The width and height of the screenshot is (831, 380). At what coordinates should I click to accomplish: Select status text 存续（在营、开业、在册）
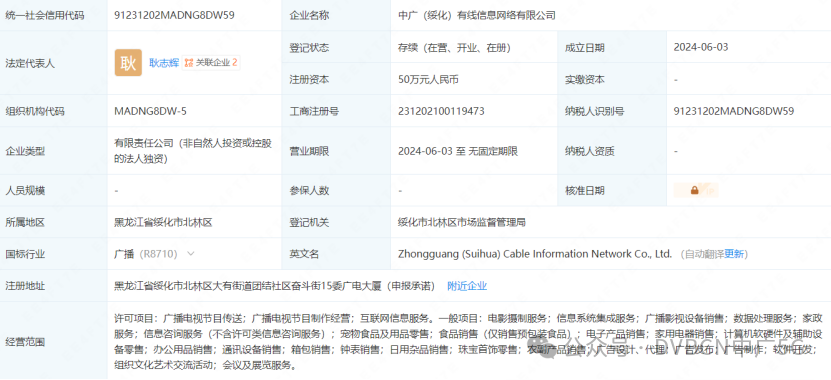tap(454, 48)
